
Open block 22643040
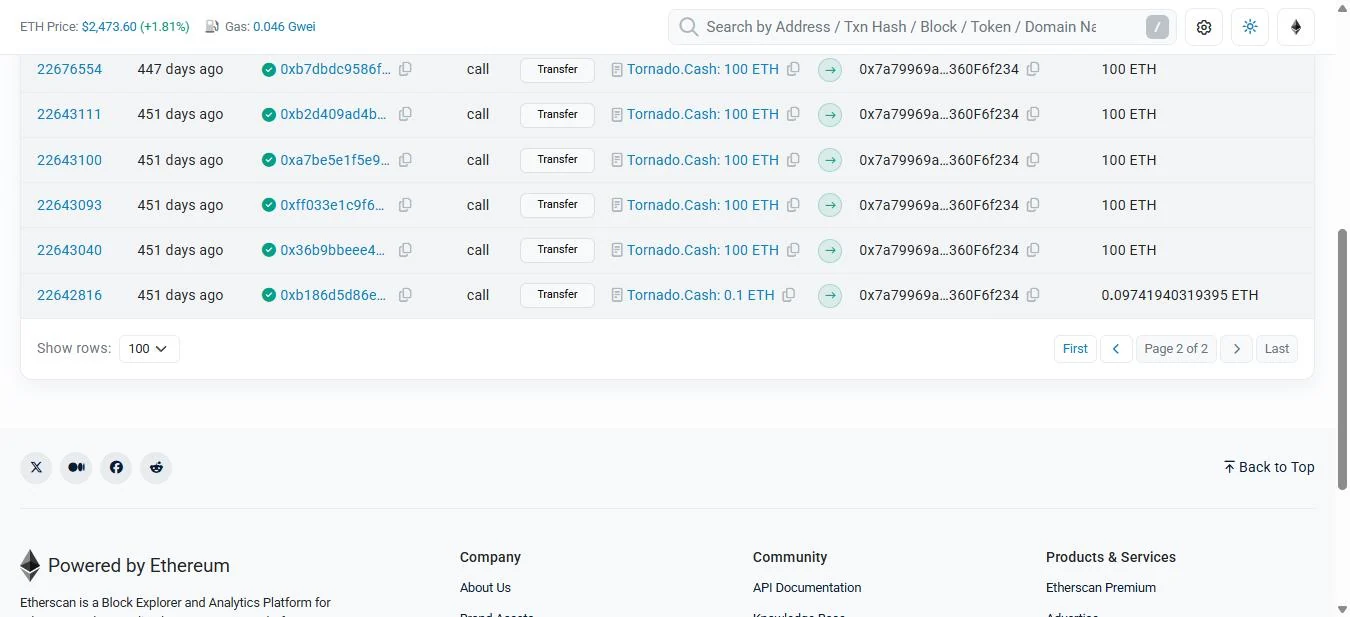[69, 250]
